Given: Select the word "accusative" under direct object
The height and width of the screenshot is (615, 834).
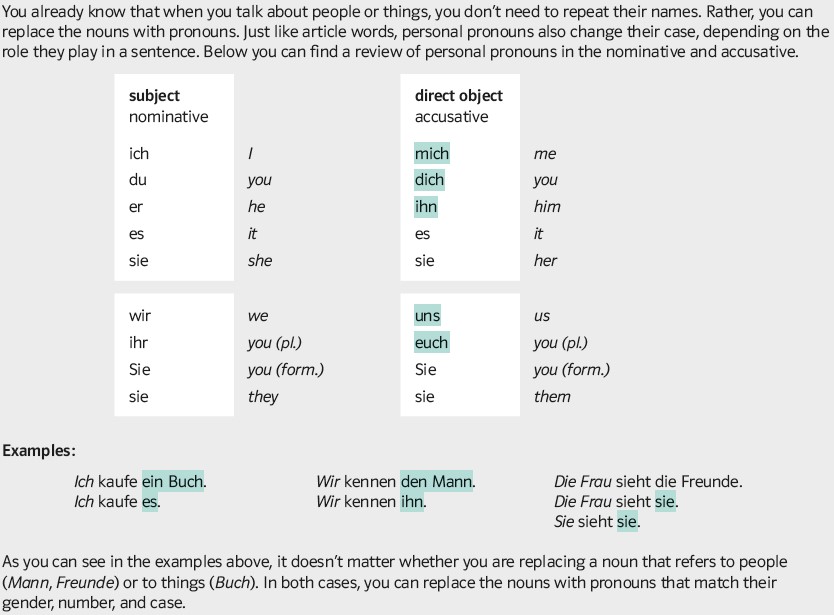Looking at the screenshot, I should point(452,117).
